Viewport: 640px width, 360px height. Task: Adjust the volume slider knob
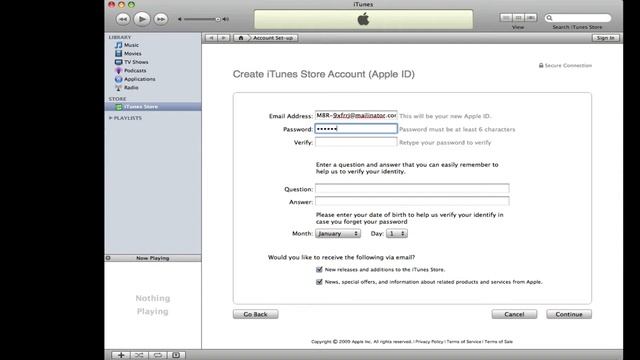pyautogui.click(x=218, y=19)
